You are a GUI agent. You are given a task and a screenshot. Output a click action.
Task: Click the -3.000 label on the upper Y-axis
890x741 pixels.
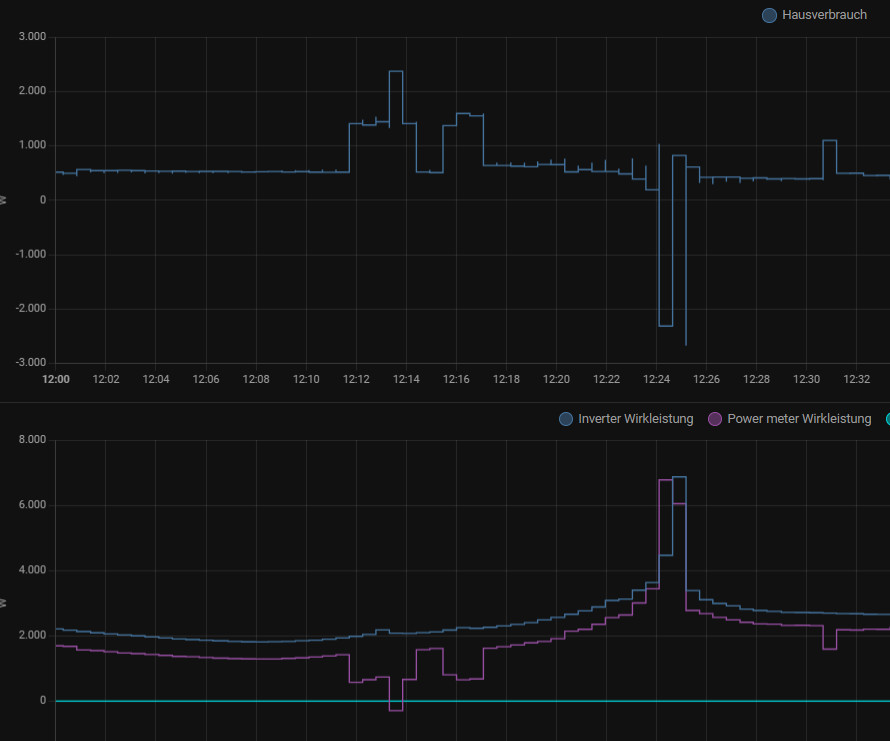tap(31, 363)
